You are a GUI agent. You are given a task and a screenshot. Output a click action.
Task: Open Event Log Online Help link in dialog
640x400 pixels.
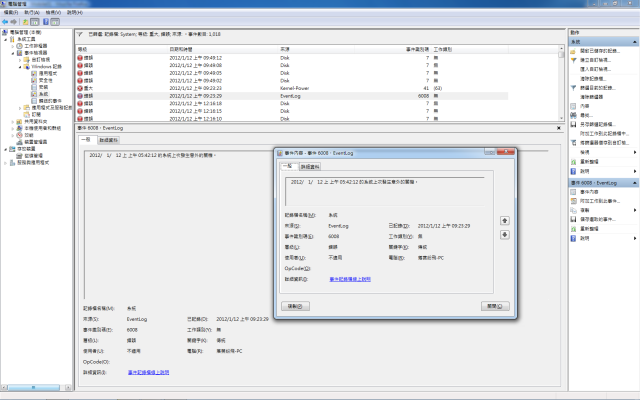click(350, 279)
